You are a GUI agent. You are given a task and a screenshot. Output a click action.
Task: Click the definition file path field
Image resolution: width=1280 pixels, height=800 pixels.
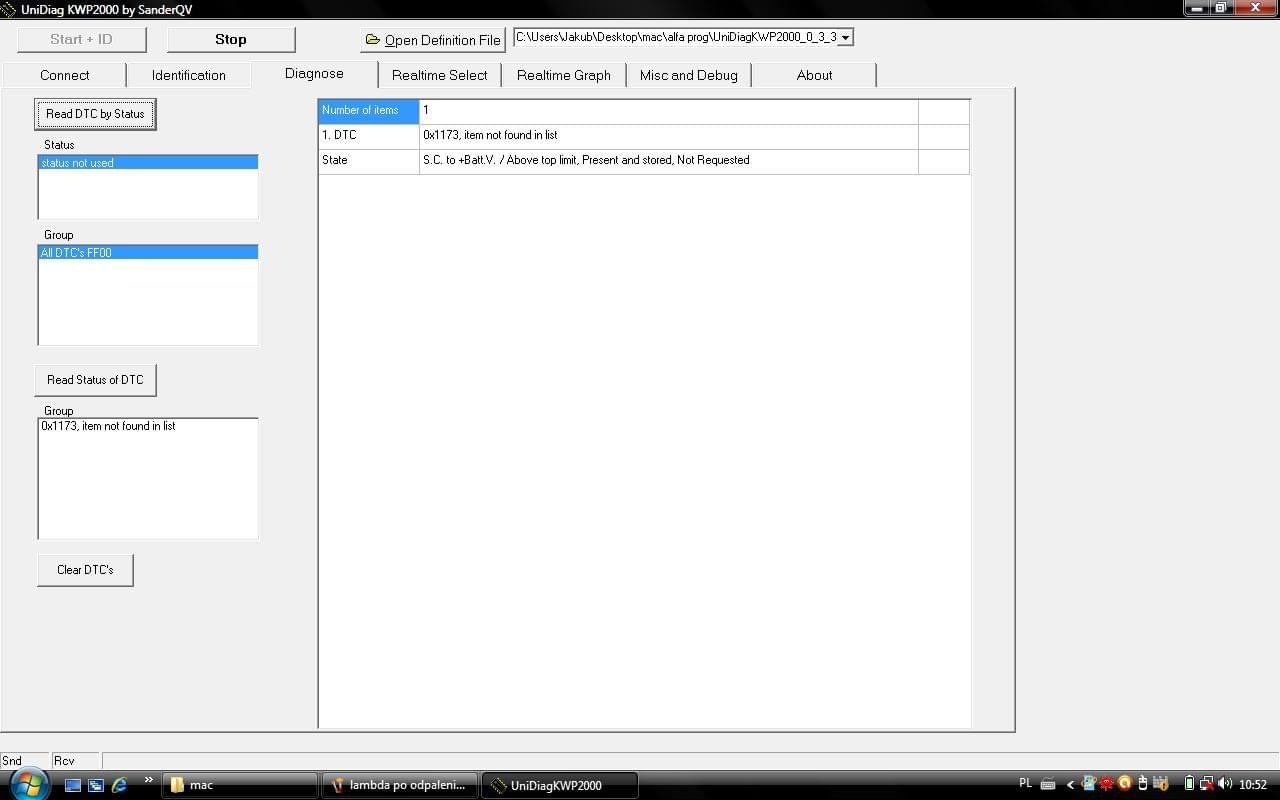(676, 37)
